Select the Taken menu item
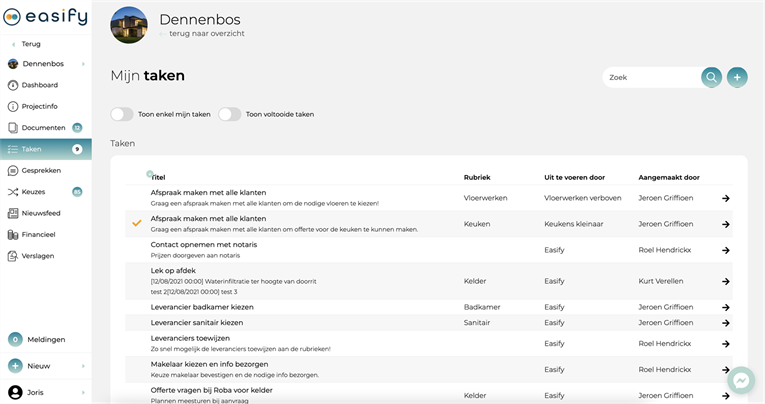The height and width of the screenshot is (404, 765). point(46,149)
